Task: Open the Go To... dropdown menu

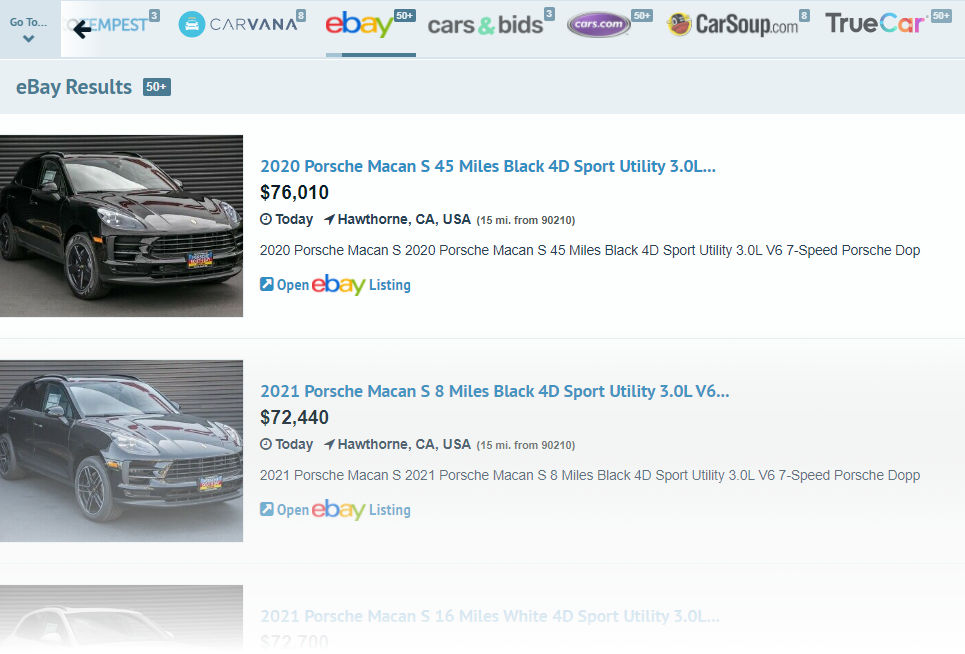Action: [x=29, y=29]
